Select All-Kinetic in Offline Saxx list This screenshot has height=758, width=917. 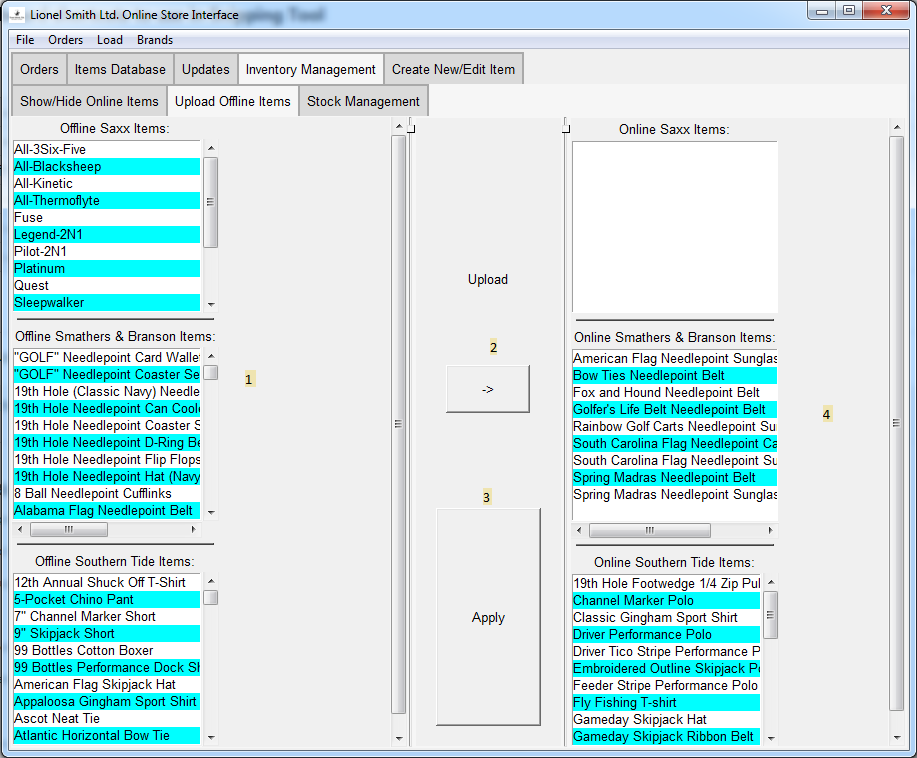106,183
